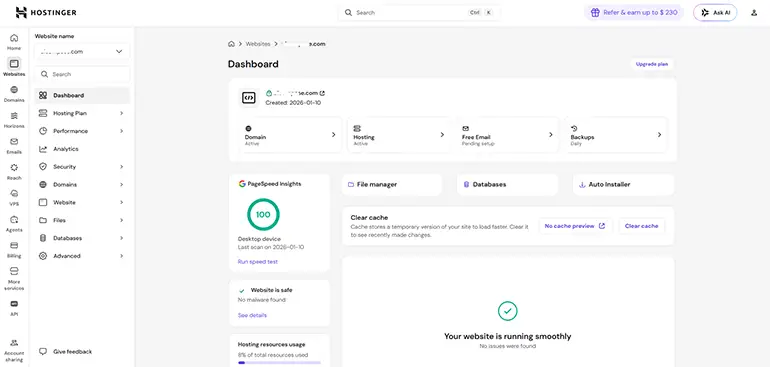Image resolution: width=770 pixels, height=367 pixels.
Task: Select Analytics in the sidebar
Action: tap(82, 149)
